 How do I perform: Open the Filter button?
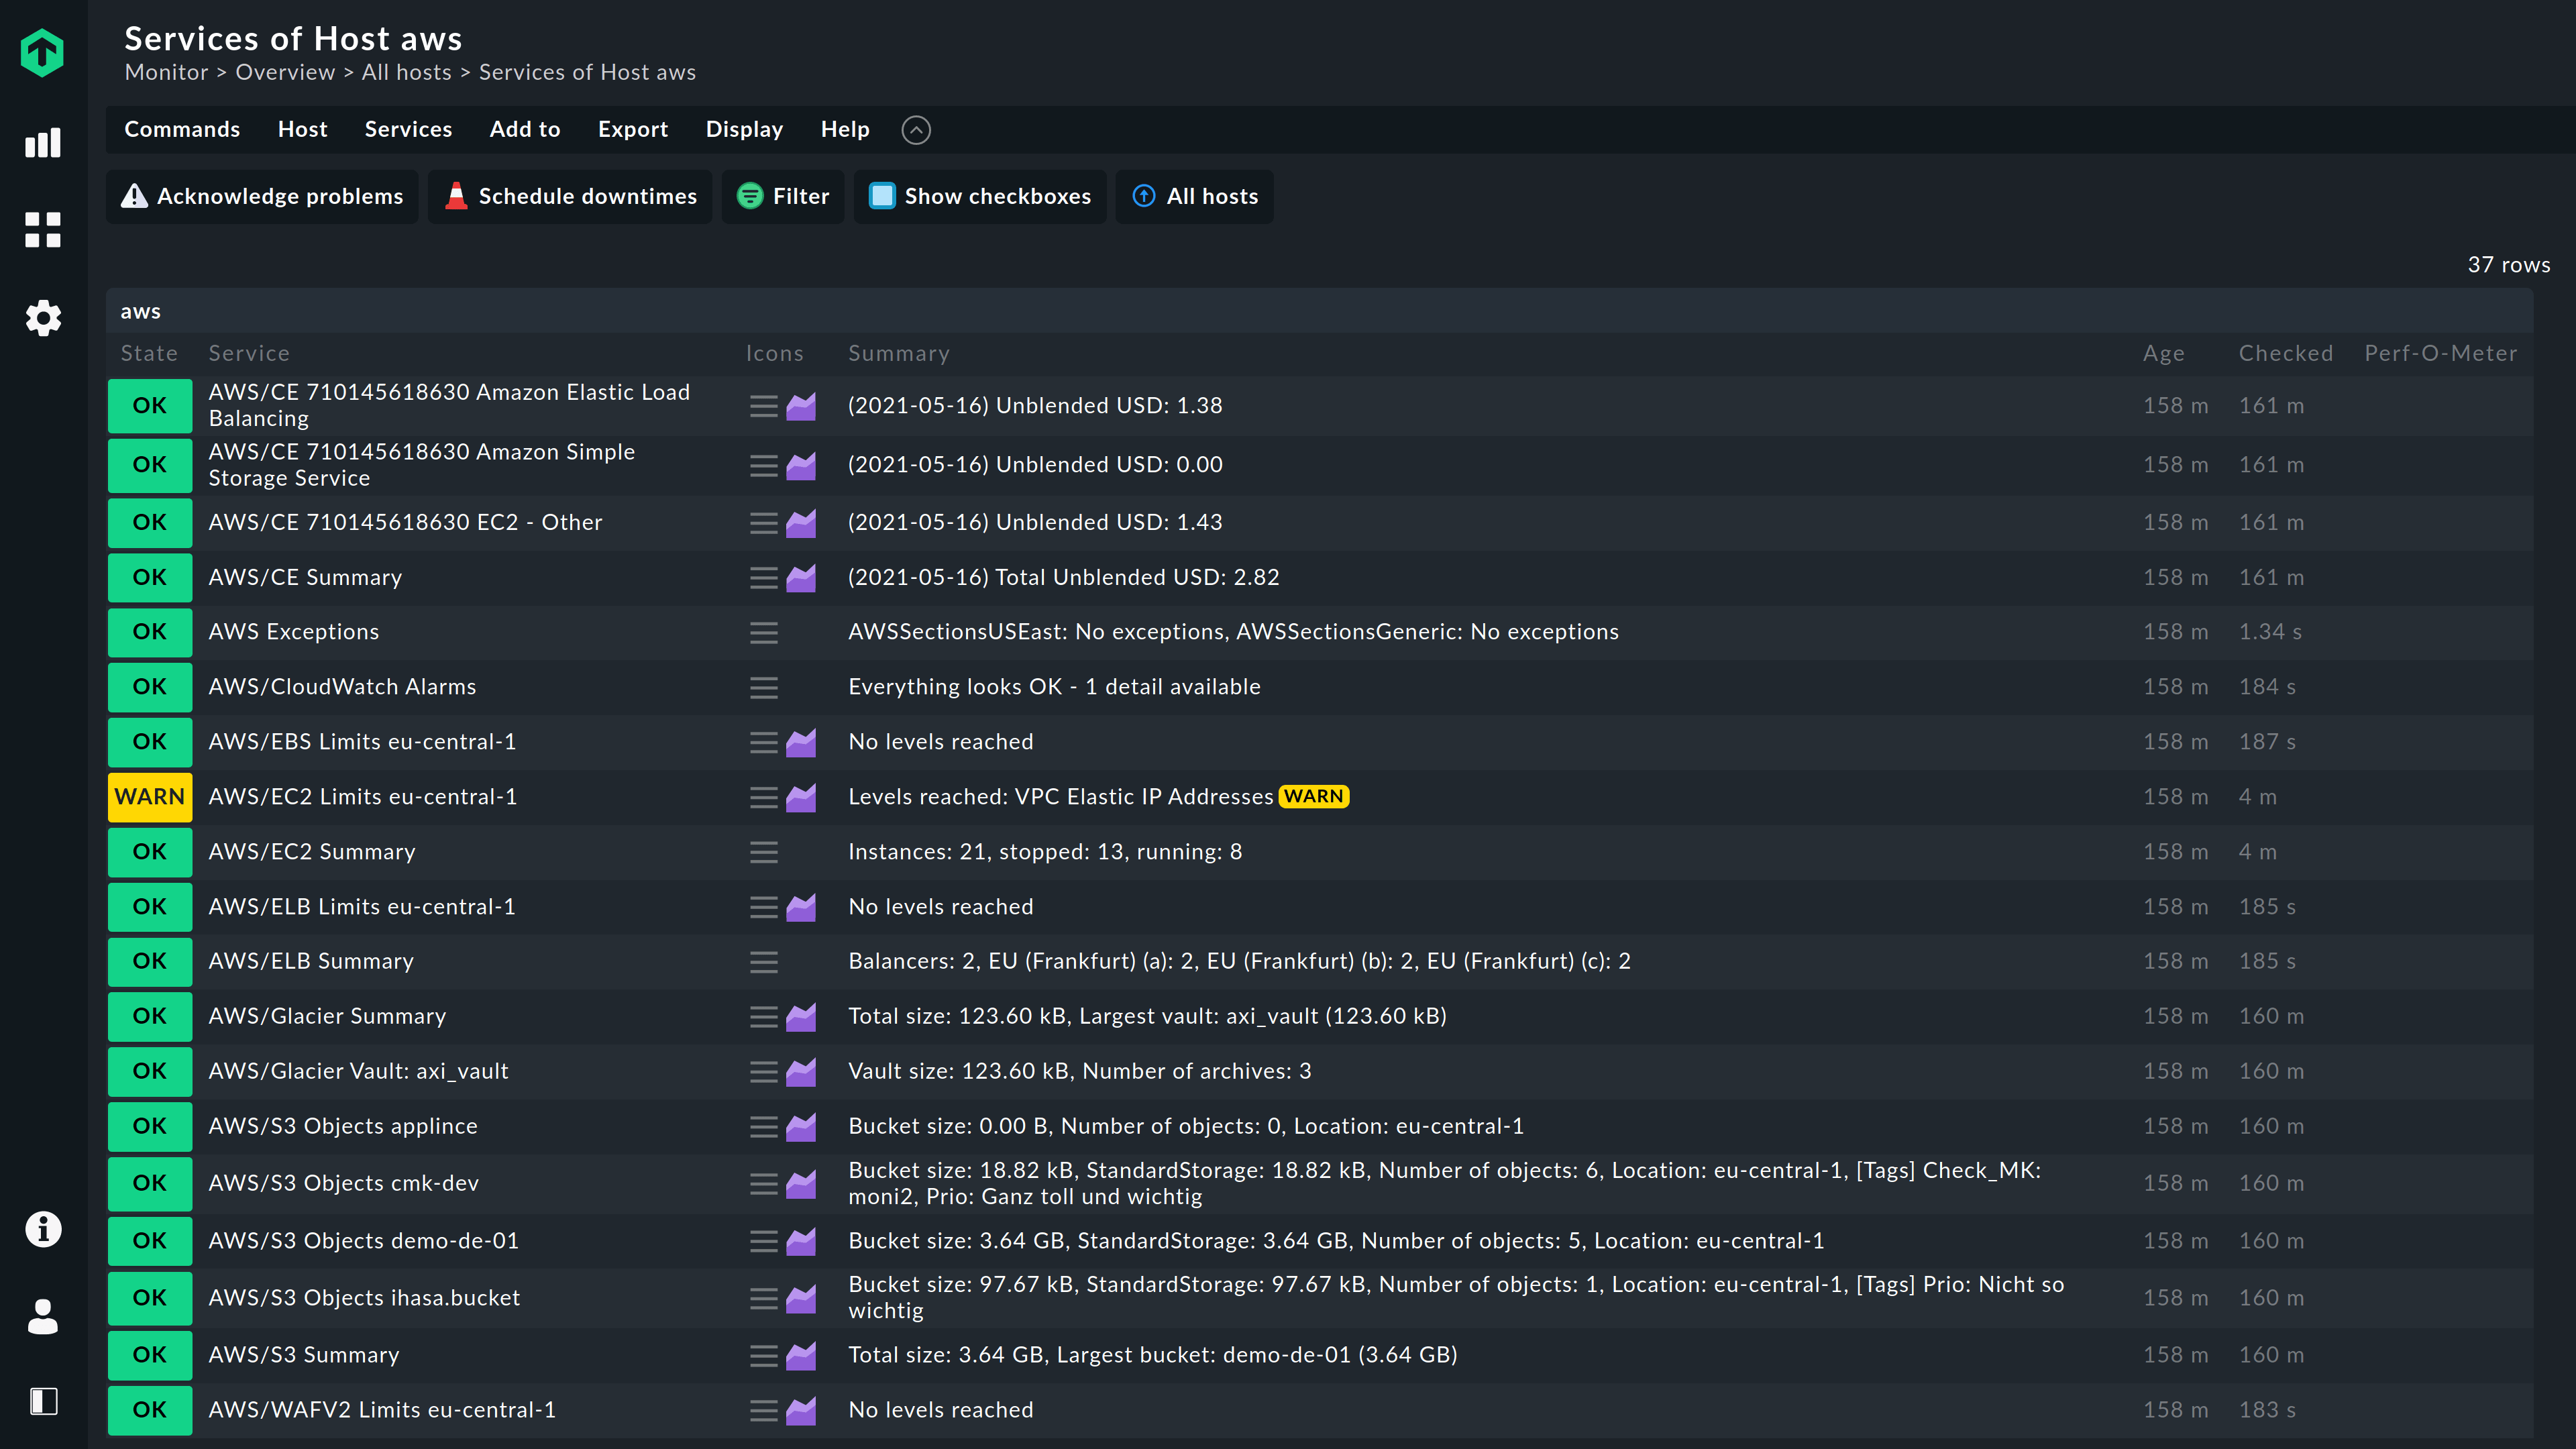coord(783,196)
